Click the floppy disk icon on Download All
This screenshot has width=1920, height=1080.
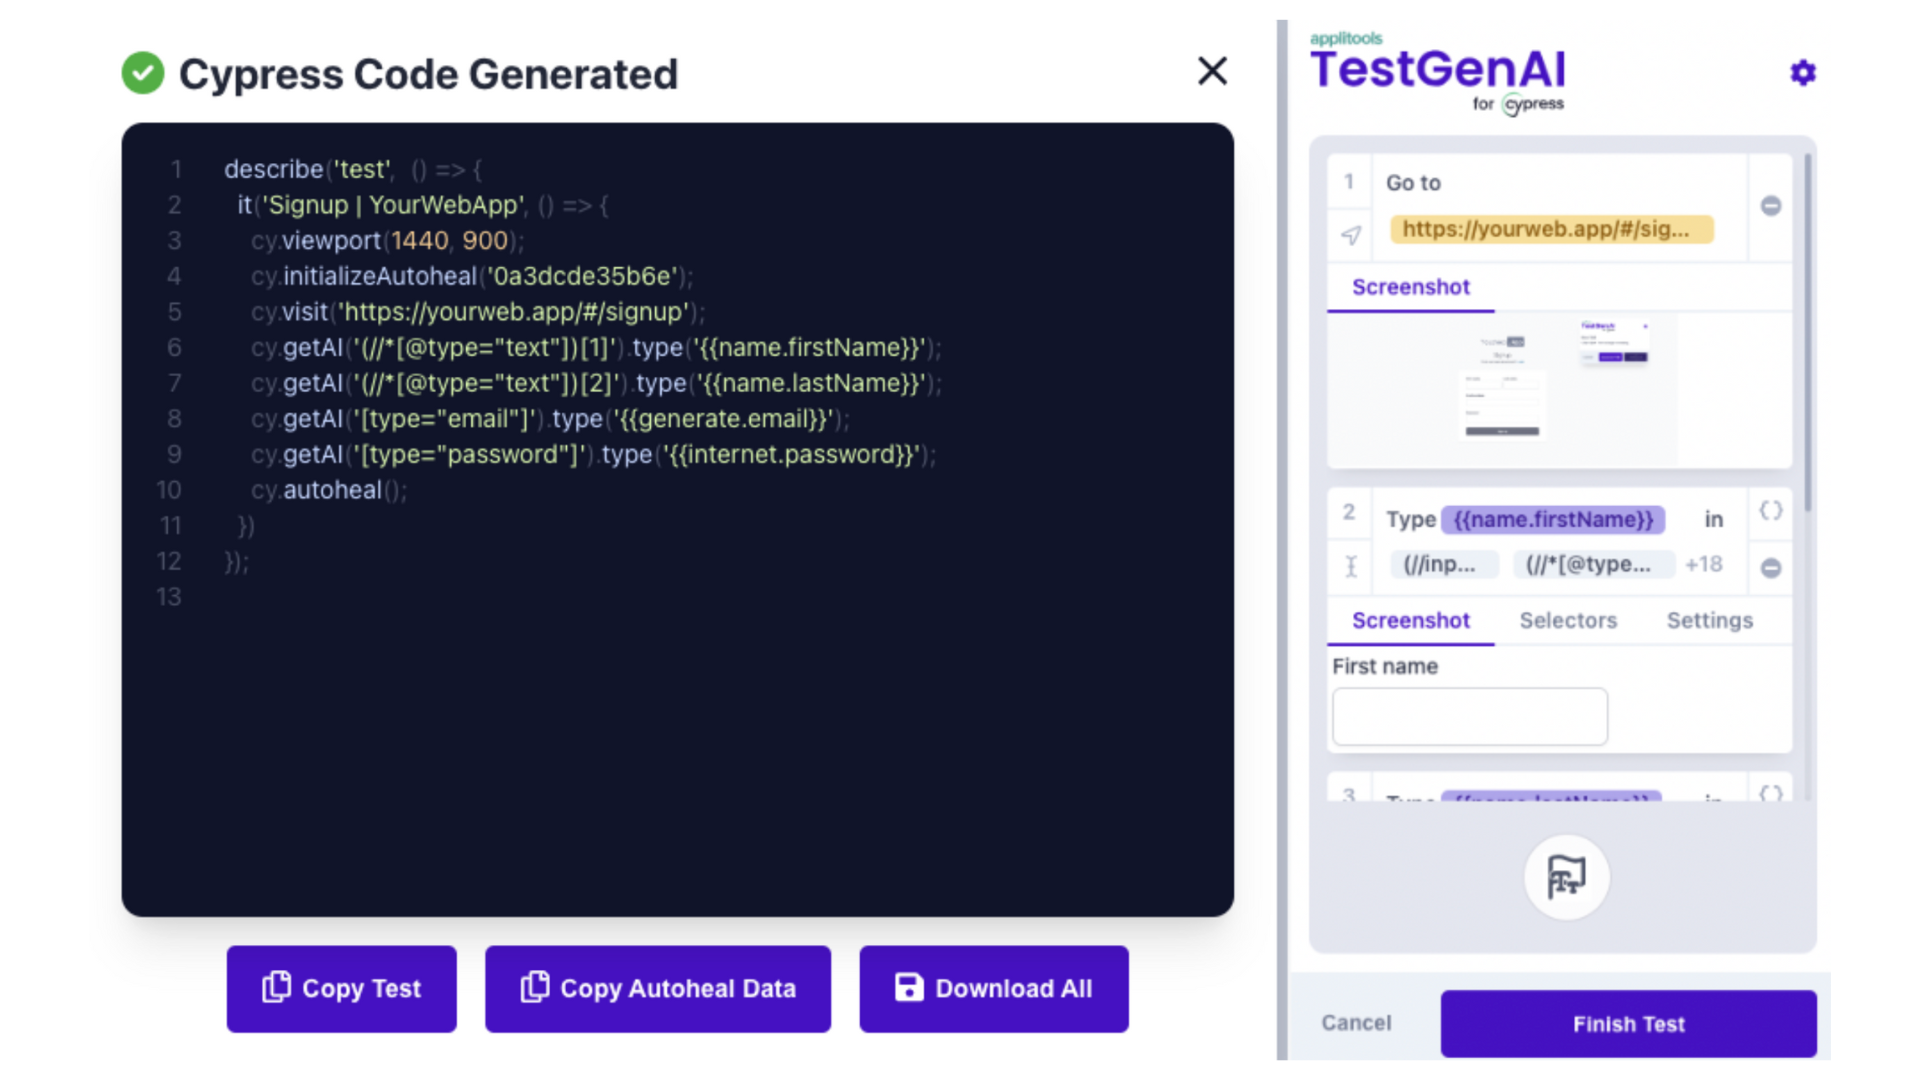click(x=908, y=988)
